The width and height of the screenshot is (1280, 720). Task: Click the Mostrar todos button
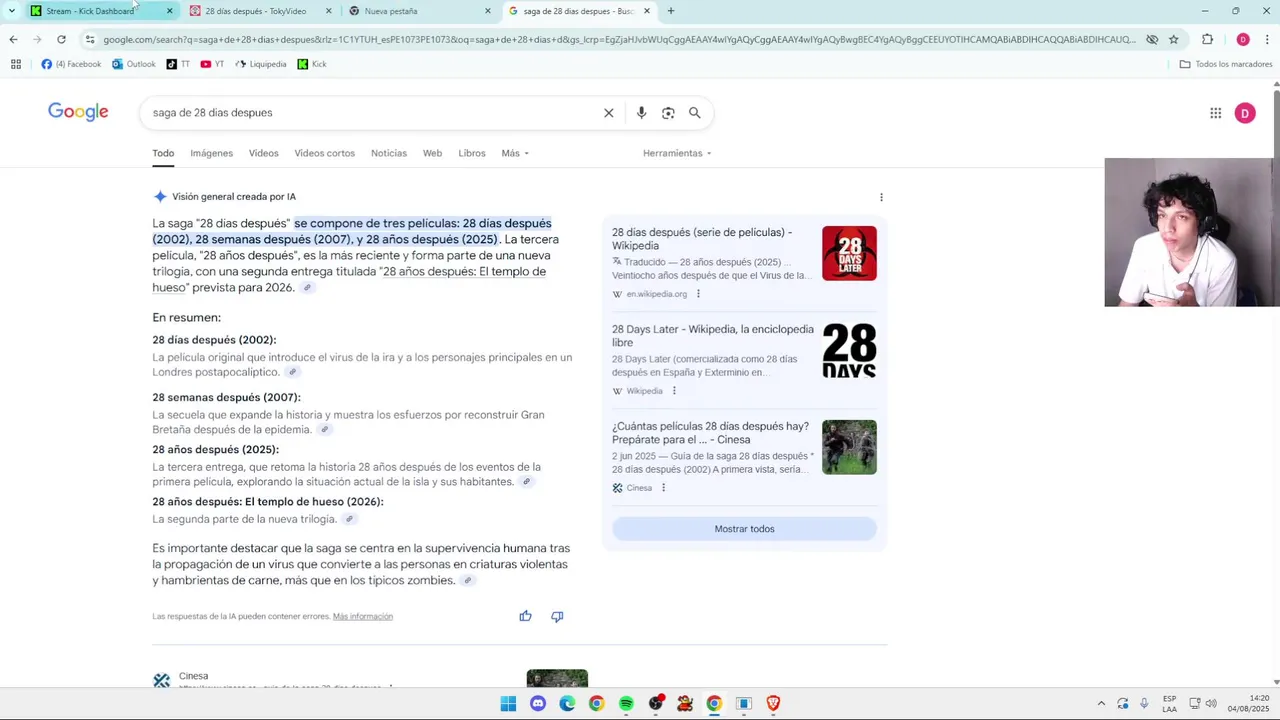744,529
